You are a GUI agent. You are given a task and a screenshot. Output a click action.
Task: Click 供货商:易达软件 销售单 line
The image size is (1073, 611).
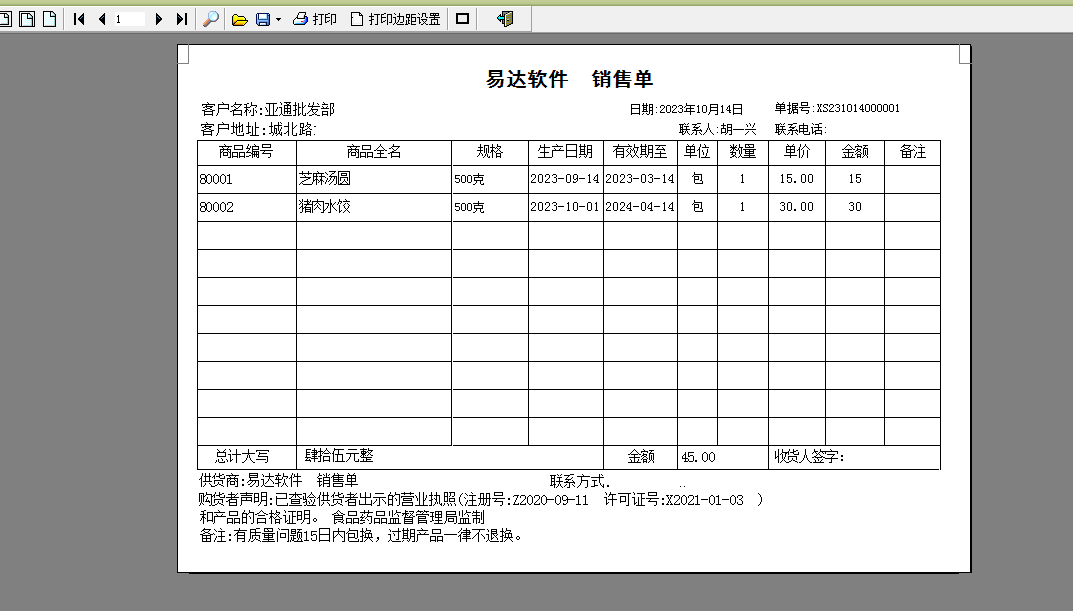coord(279,481)
